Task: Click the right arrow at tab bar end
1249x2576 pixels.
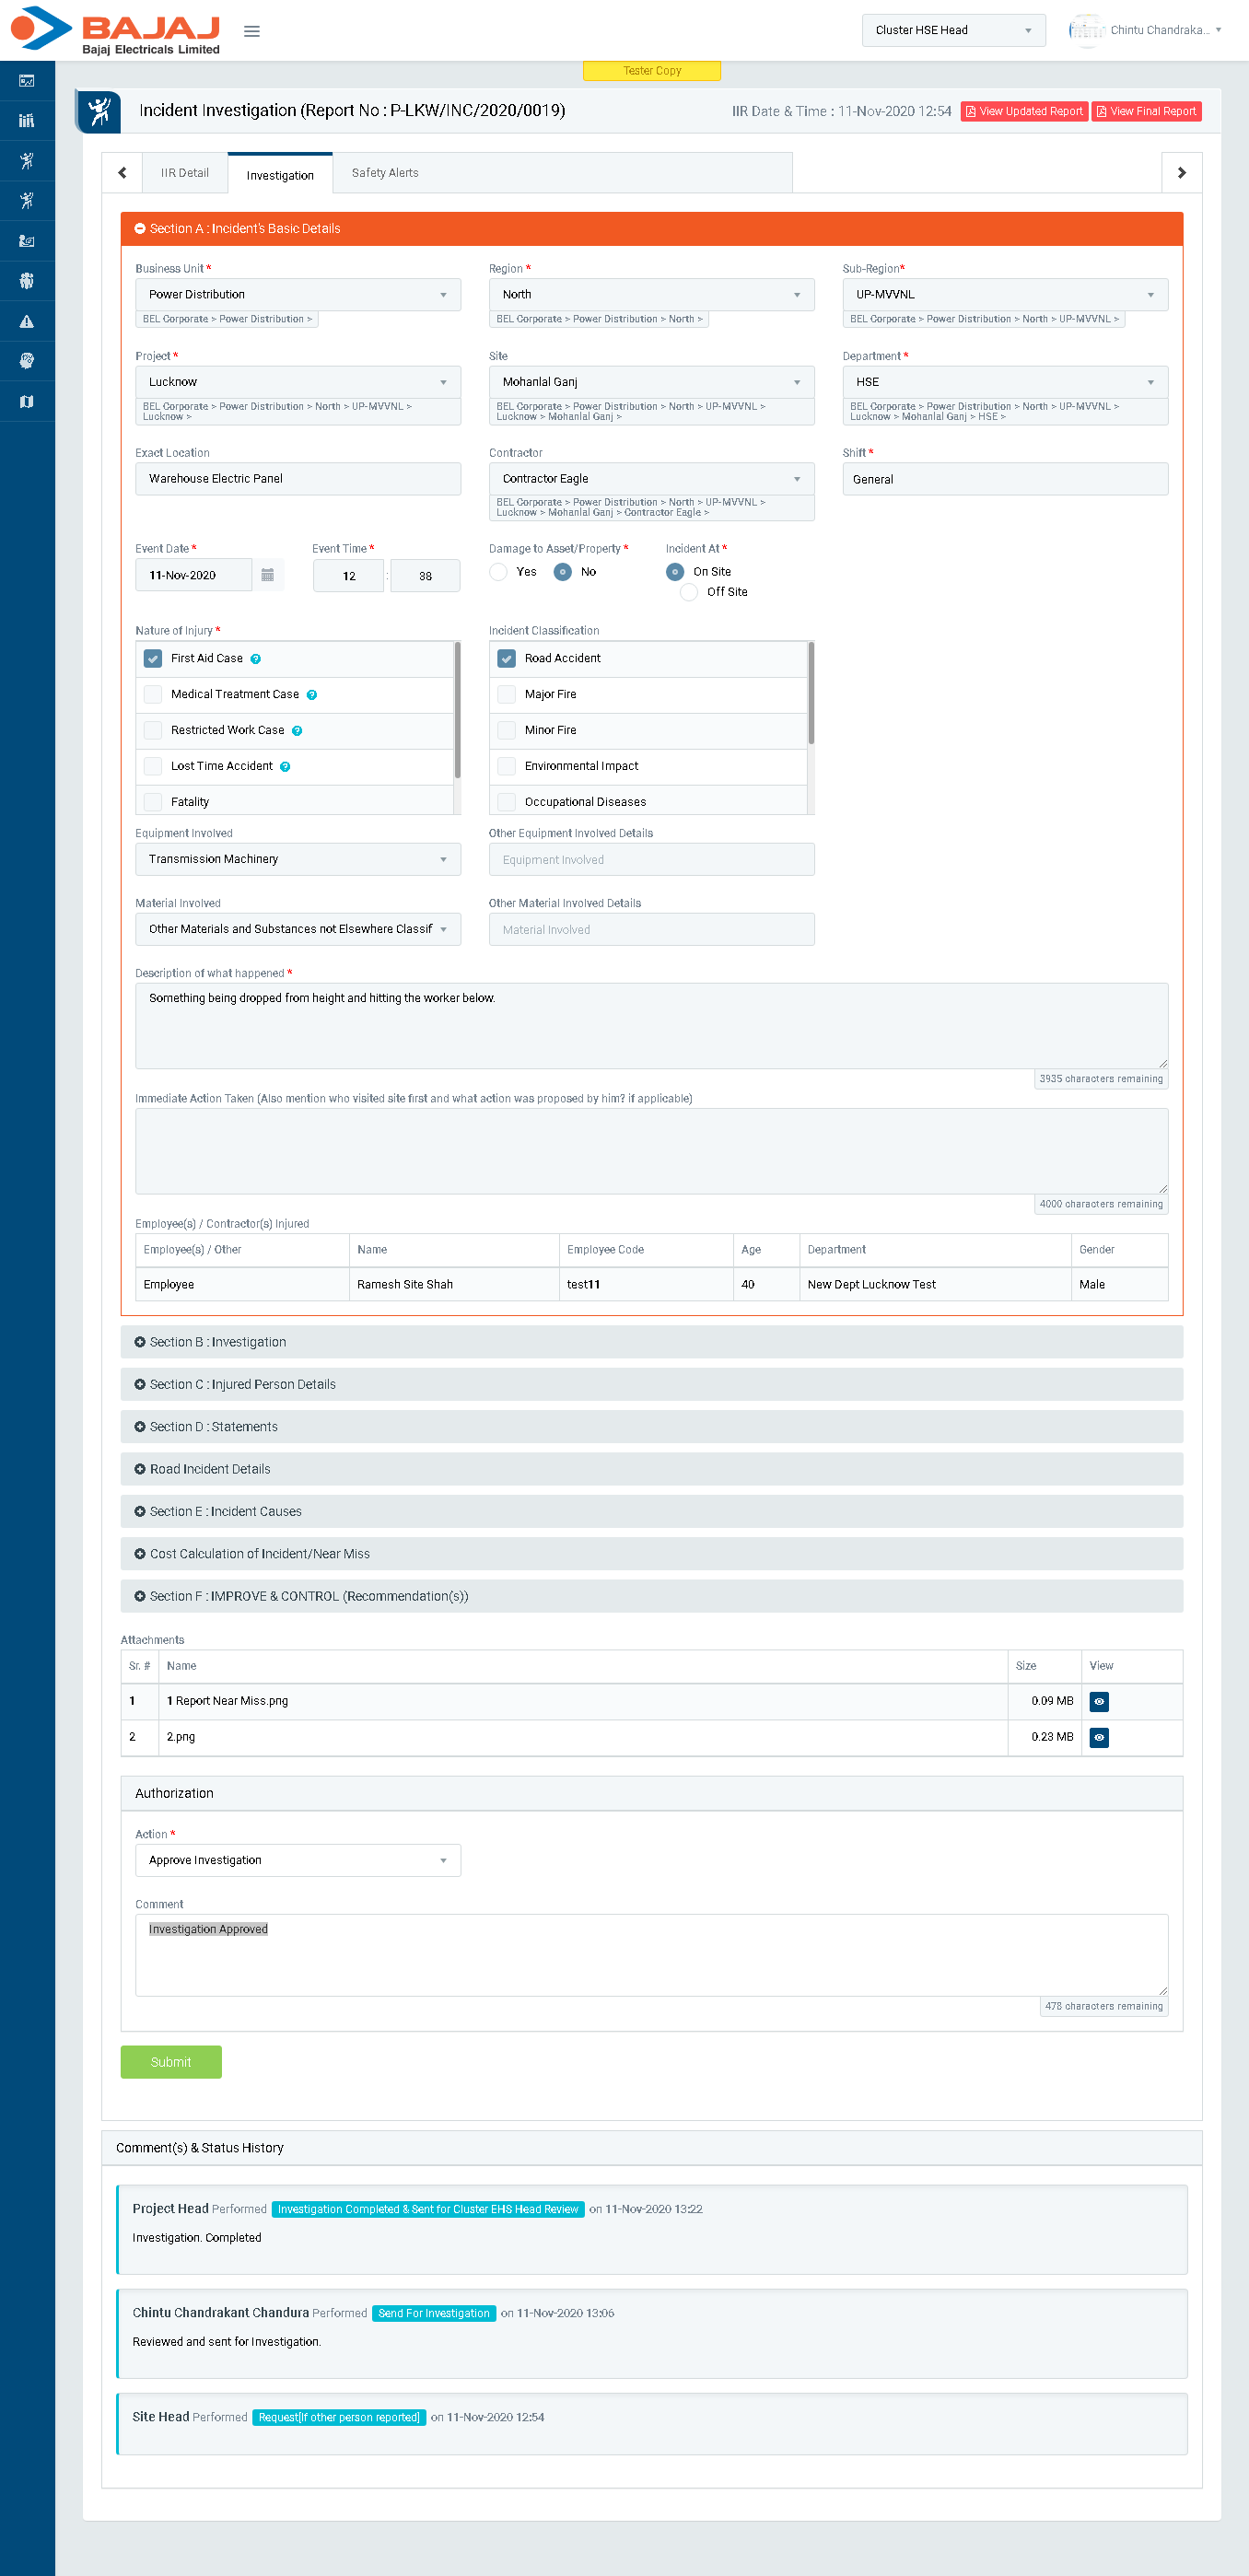Action: pos(1181,173)
